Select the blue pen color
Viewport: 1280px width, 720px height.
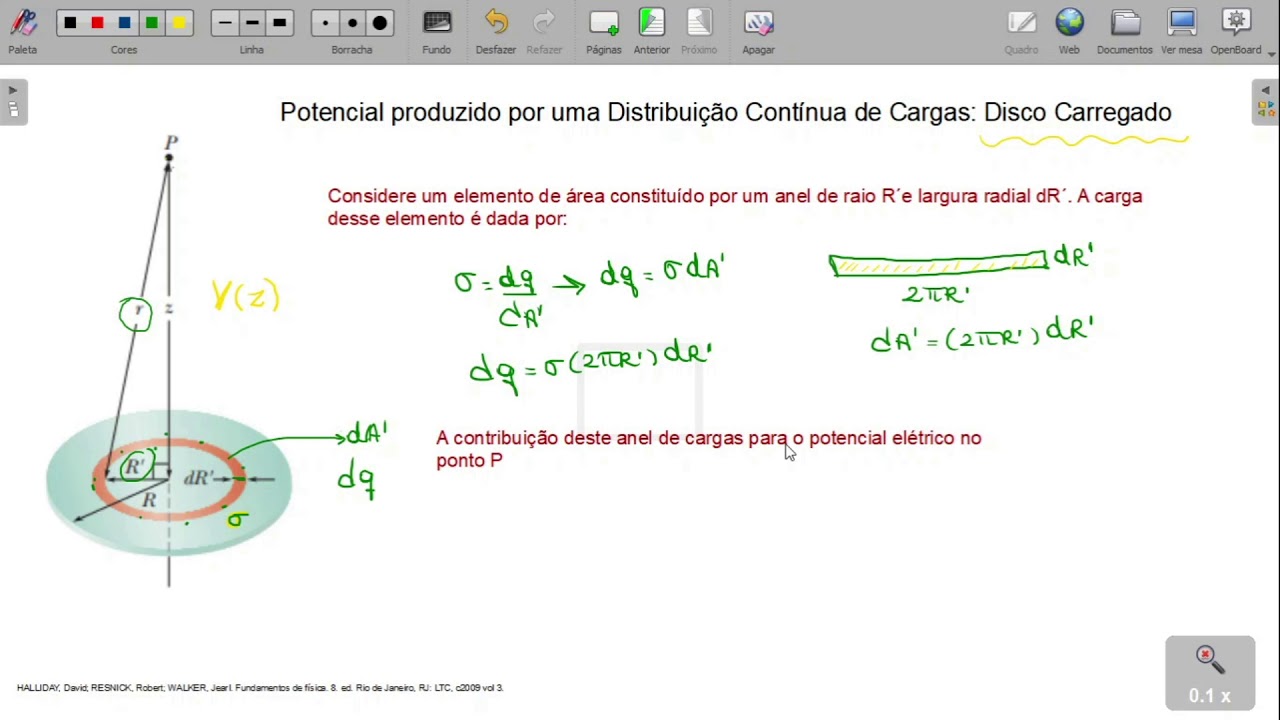pyautogui.click(x=124, y=23)
